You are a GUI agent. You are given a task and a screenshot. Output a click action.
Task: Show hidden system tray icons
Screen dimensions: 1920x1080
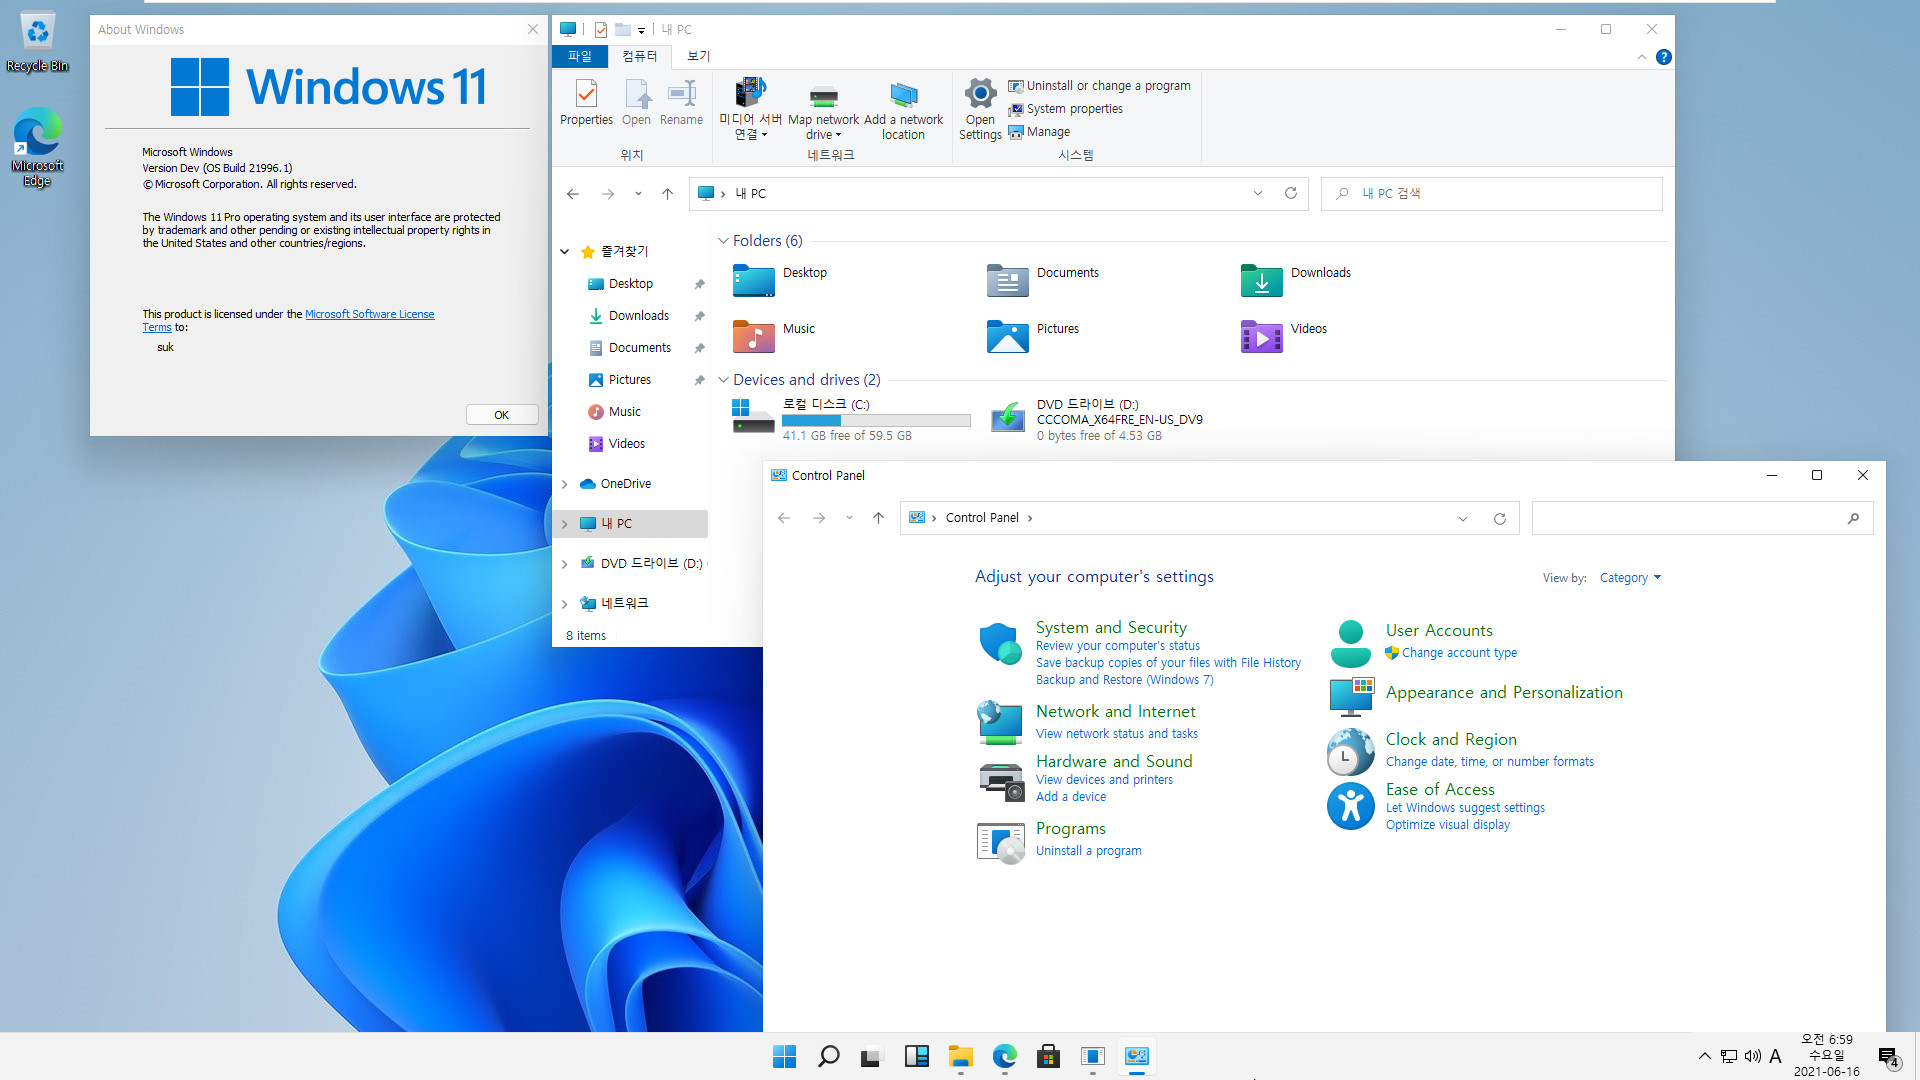point(1704,1056)
